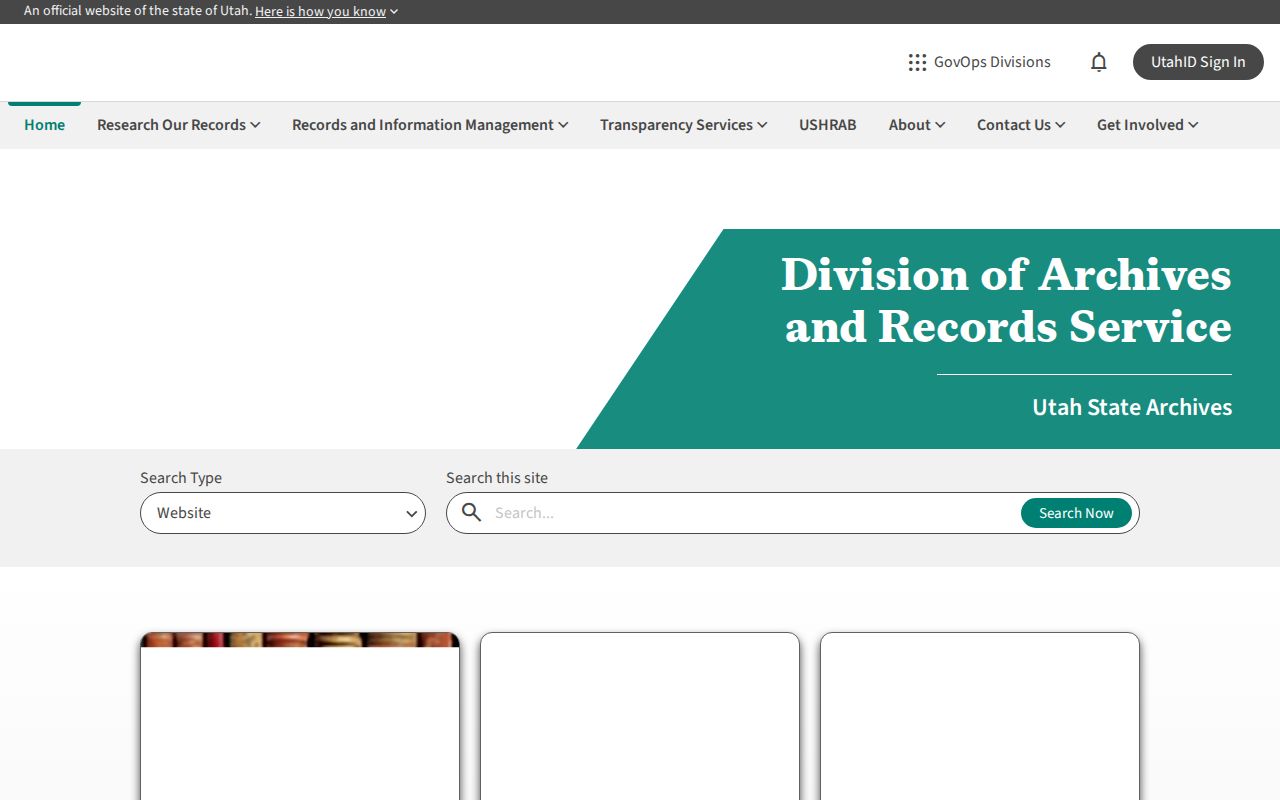1280x800 pixels.
Task: Expand the chevron beside 'Here is how you know'
Action: [394, 12]
